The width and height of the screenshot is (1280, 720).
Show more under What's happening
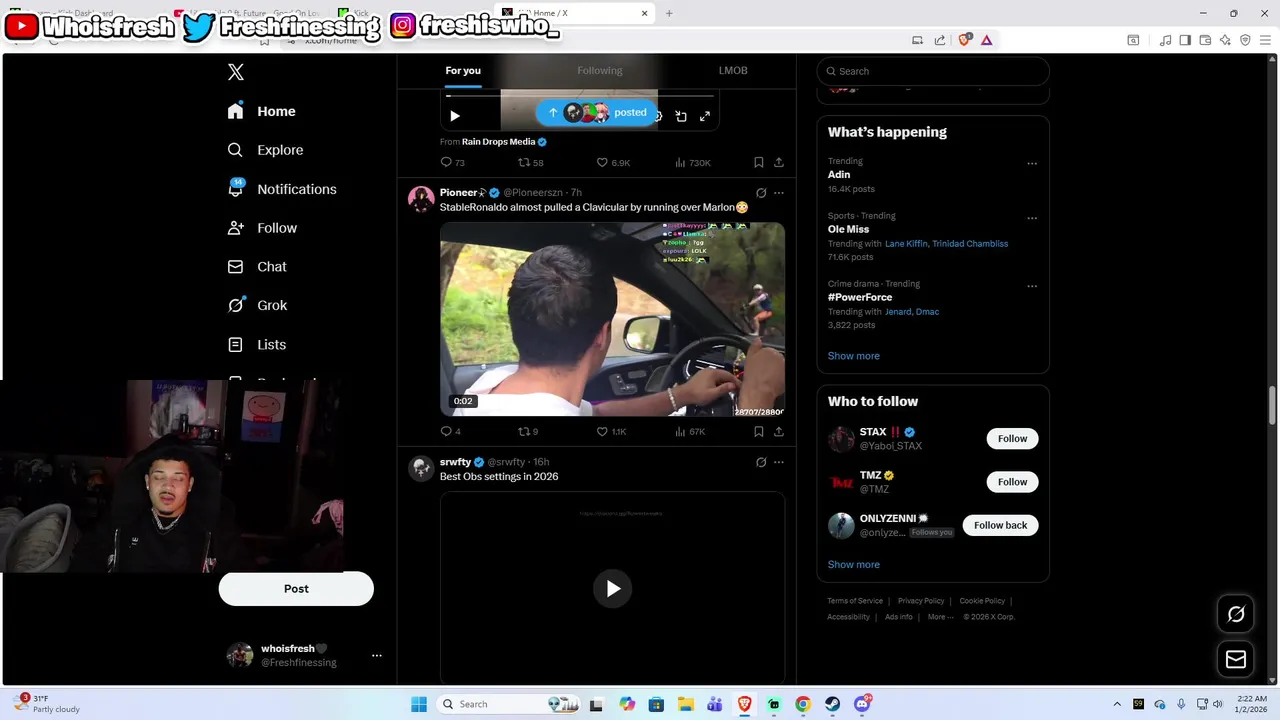pyautogui.click(x=853, y=356)
